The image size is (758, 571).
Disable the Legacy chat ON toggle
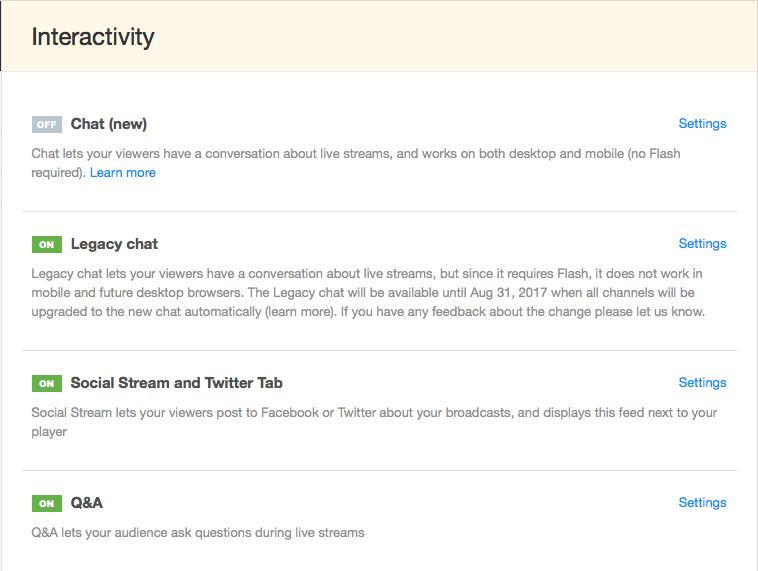pyautogui.click(x=47, y=244)
